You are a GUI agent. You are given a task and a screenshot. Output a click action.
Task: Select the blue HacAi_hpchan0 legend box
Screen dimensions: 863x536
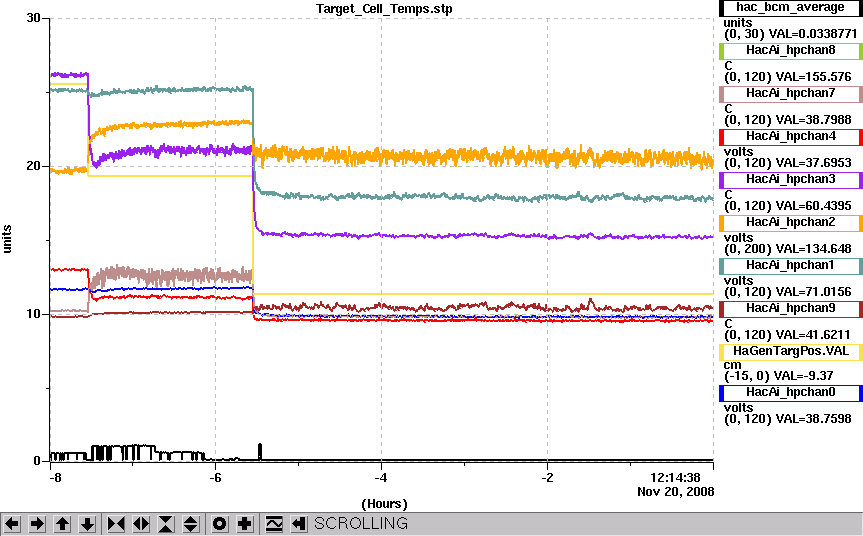[x=790, y=392]
